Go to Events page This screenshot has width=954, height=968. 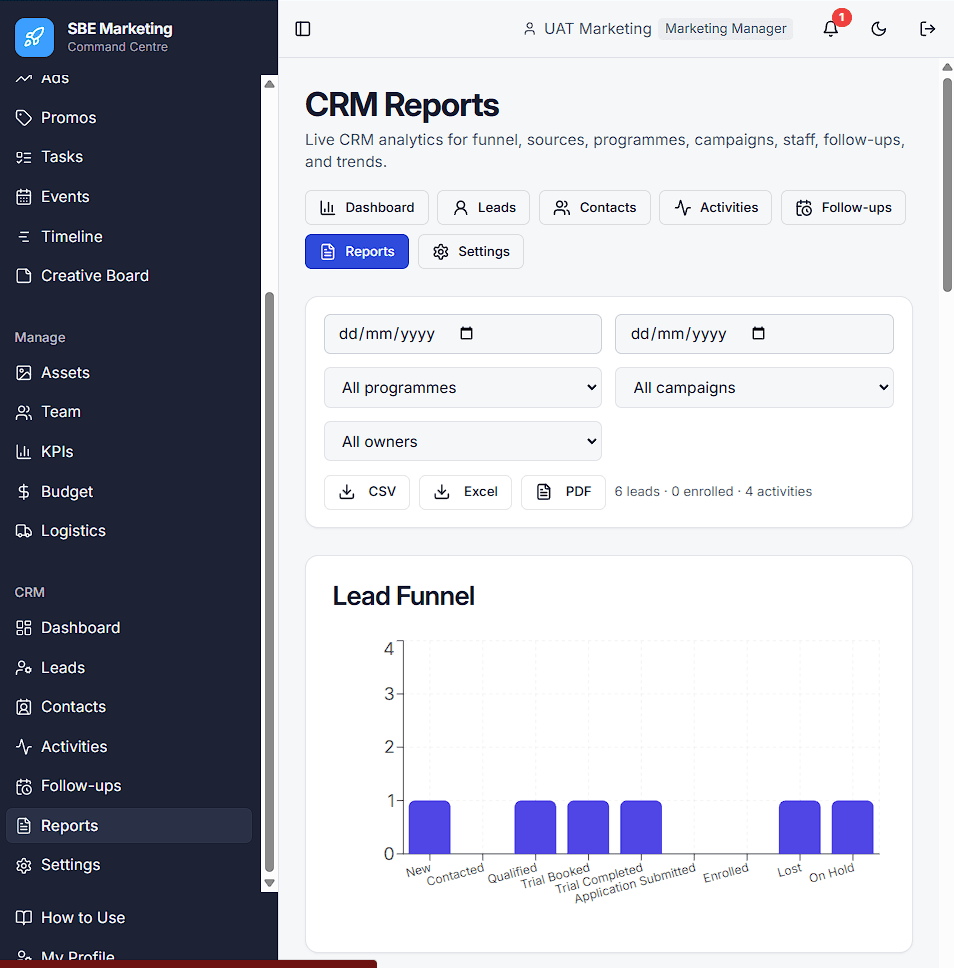(x=129, y=197)
